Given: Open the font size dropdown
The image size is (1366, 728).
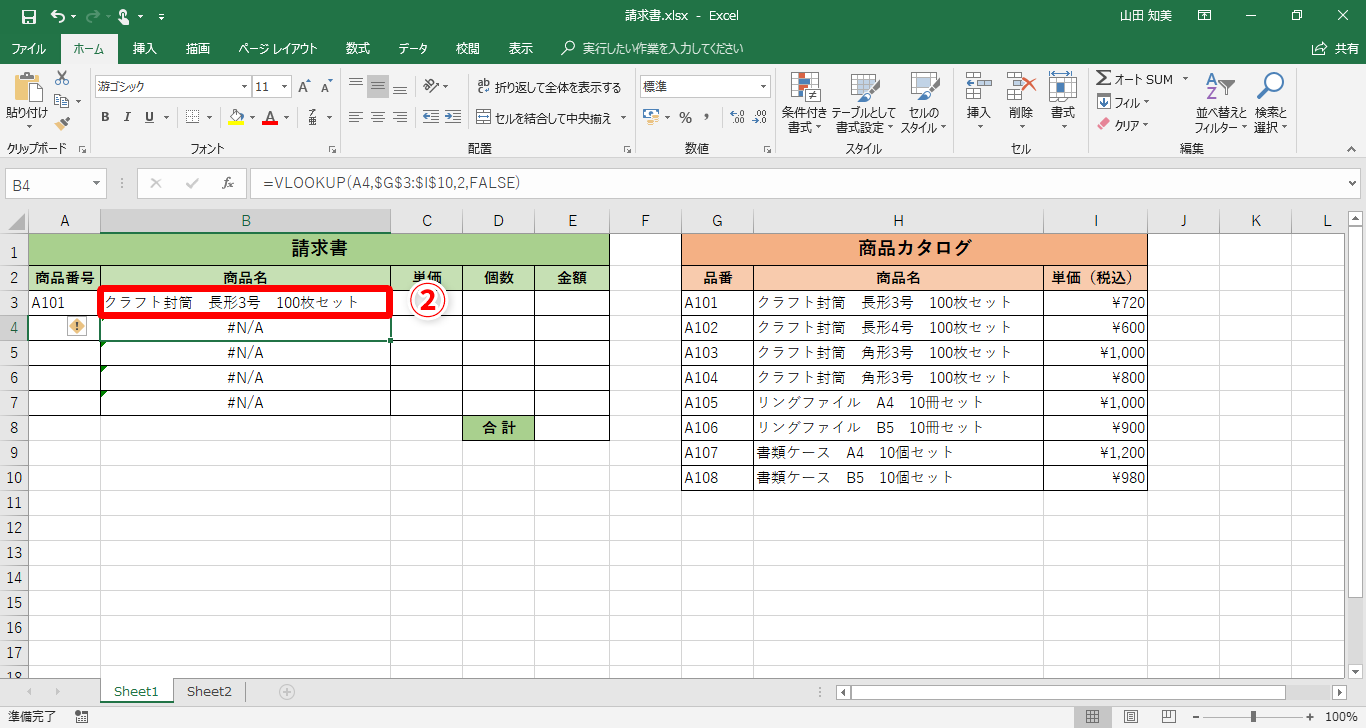Looking at the screenshot, I should point(285,87).
